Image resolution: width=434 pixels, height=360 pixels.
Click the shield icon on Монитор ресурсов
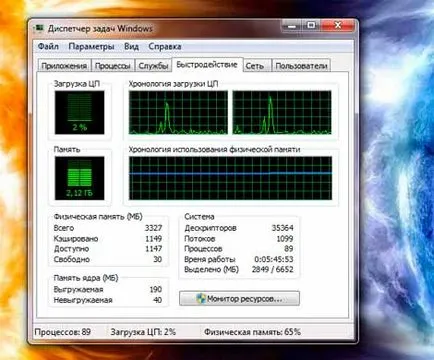tap(201, 298)
